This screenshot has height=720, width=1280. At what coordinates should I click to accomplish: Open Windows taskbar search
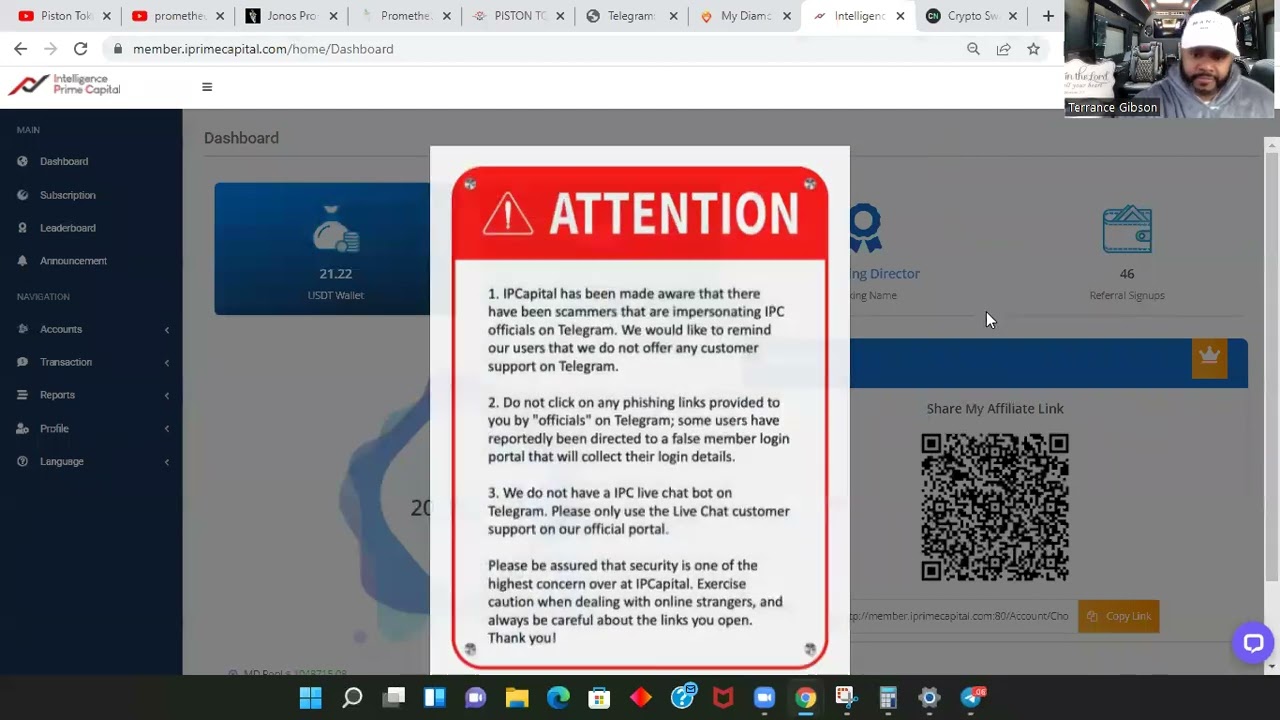point(352,698)
